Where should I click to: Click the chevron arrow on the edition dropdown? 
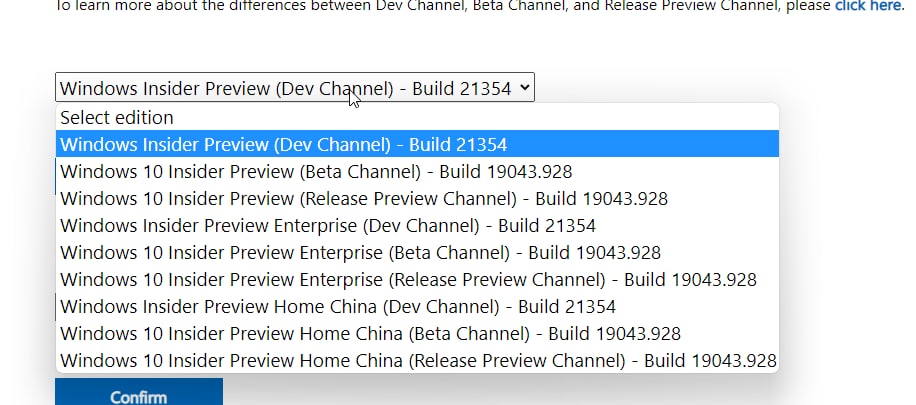(x=524, y=88)
